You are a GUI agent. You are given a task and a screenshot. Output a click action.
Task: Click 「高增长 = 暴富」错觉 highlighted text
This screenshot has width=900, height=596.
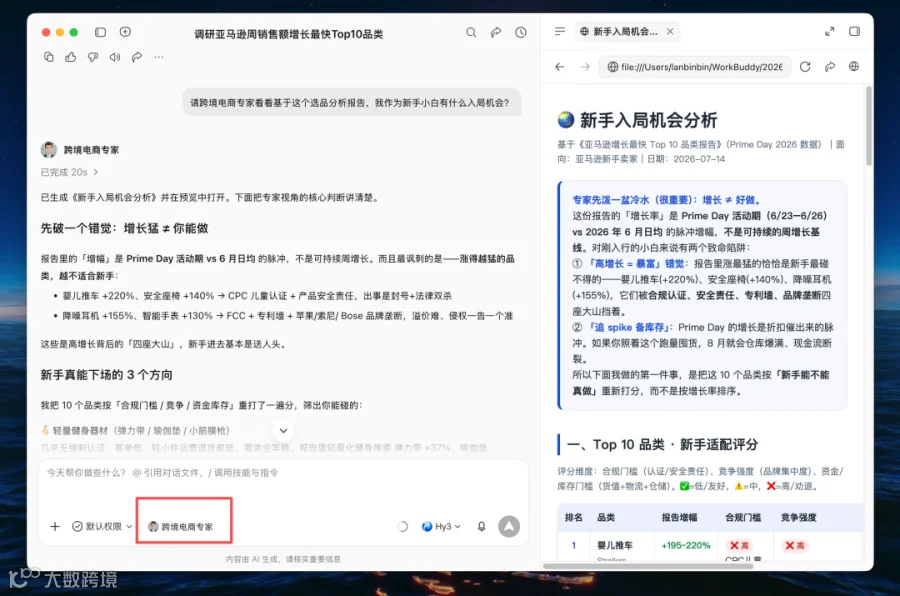click(636, 264)
